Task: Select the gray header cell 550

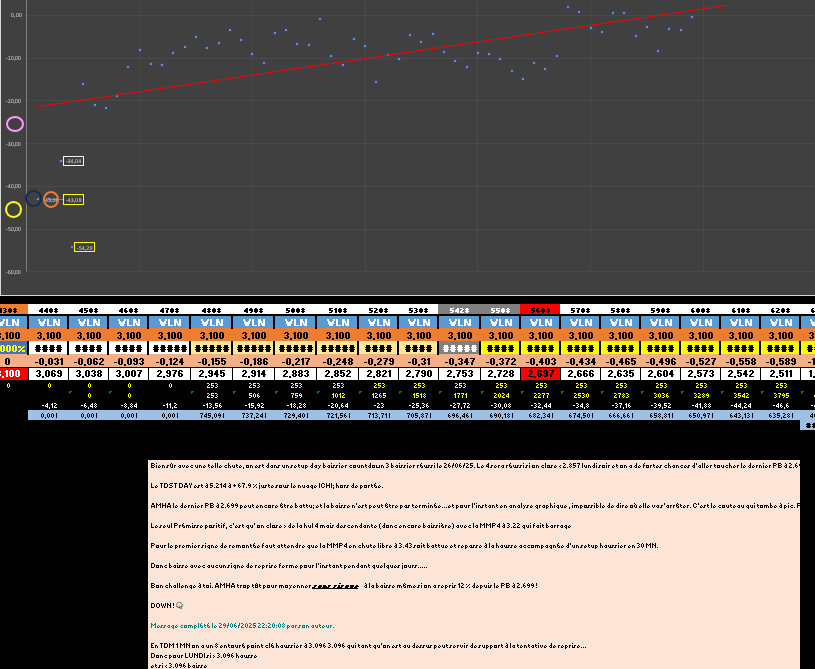Action: pyautogui.click(x=500, y=310)
